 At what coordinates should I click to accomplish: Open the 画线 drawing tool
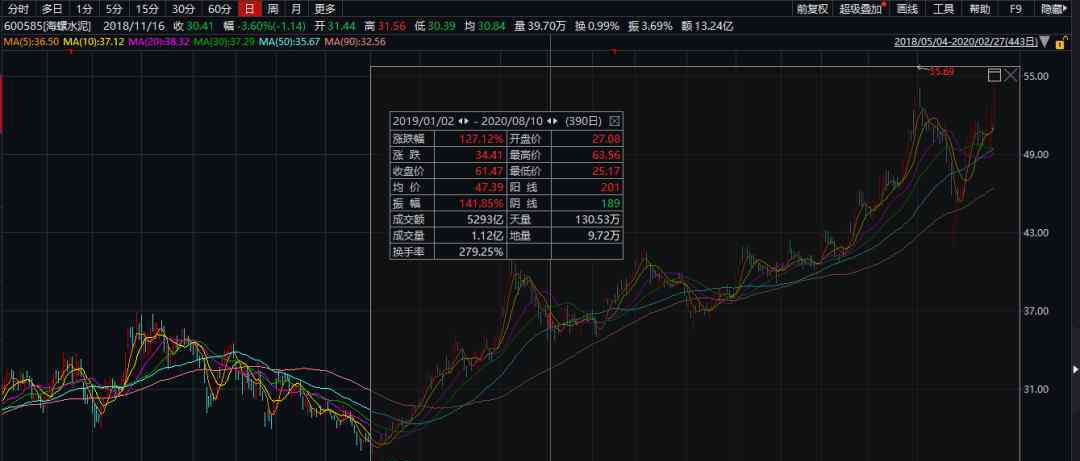[x=908, y=8]
